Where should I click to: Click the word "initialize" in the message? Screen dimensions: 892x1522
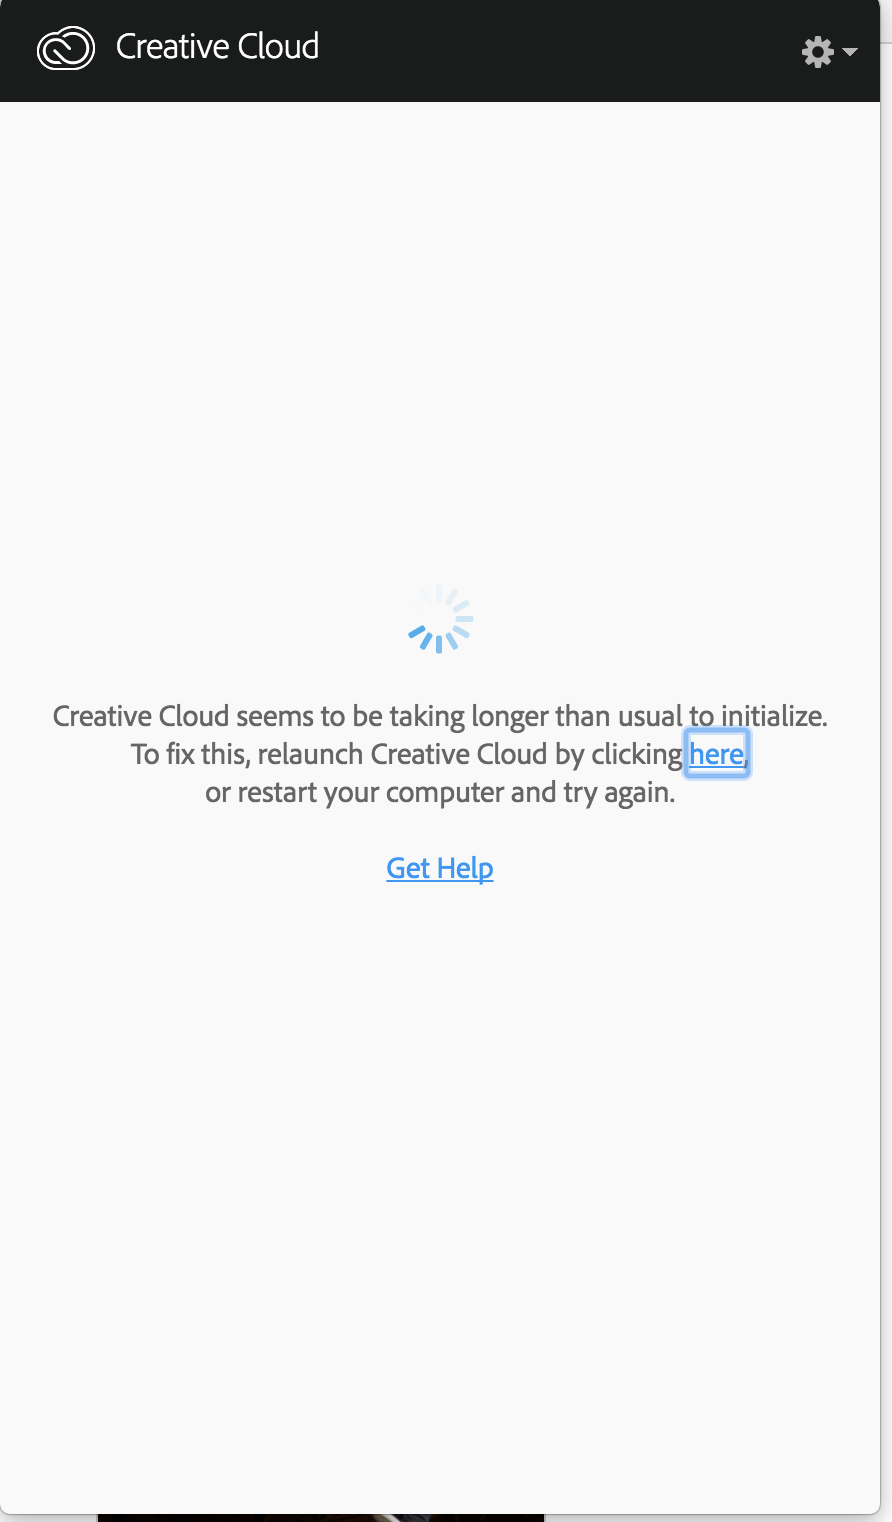(772, 716)
